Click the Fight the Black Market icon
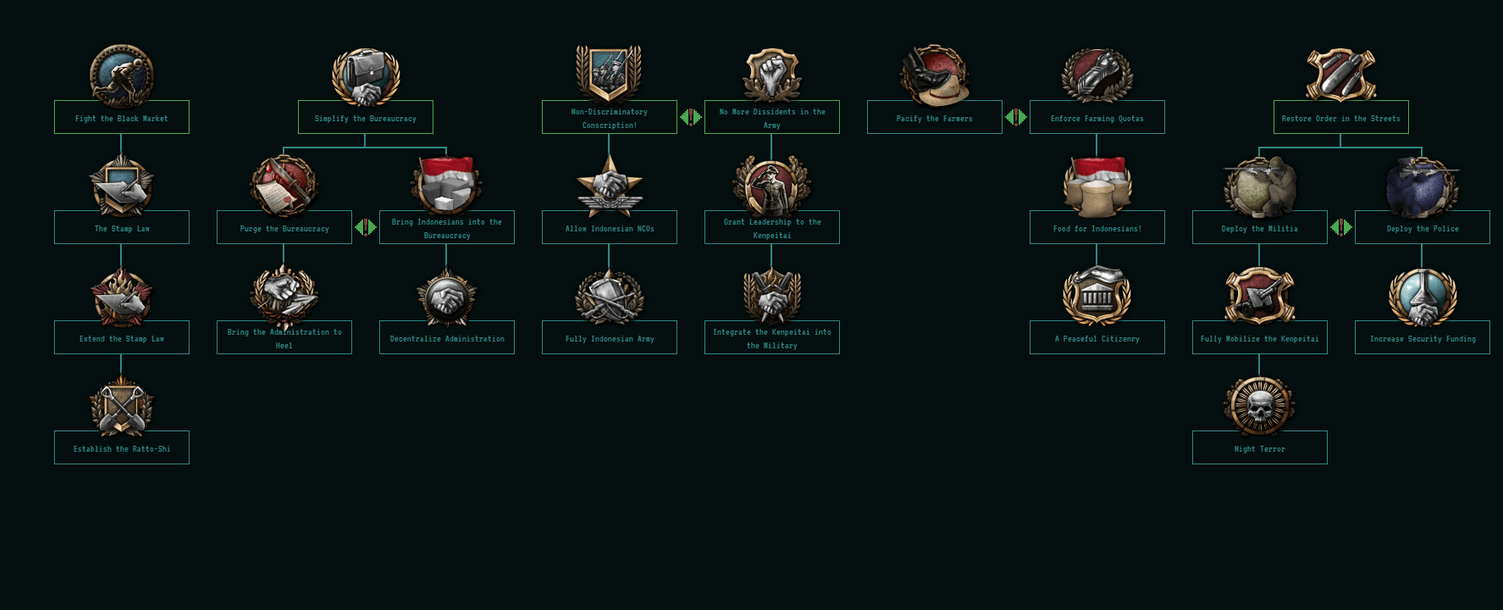The width and height of the screenshot is (1503, 610). (x=121, y=75)
